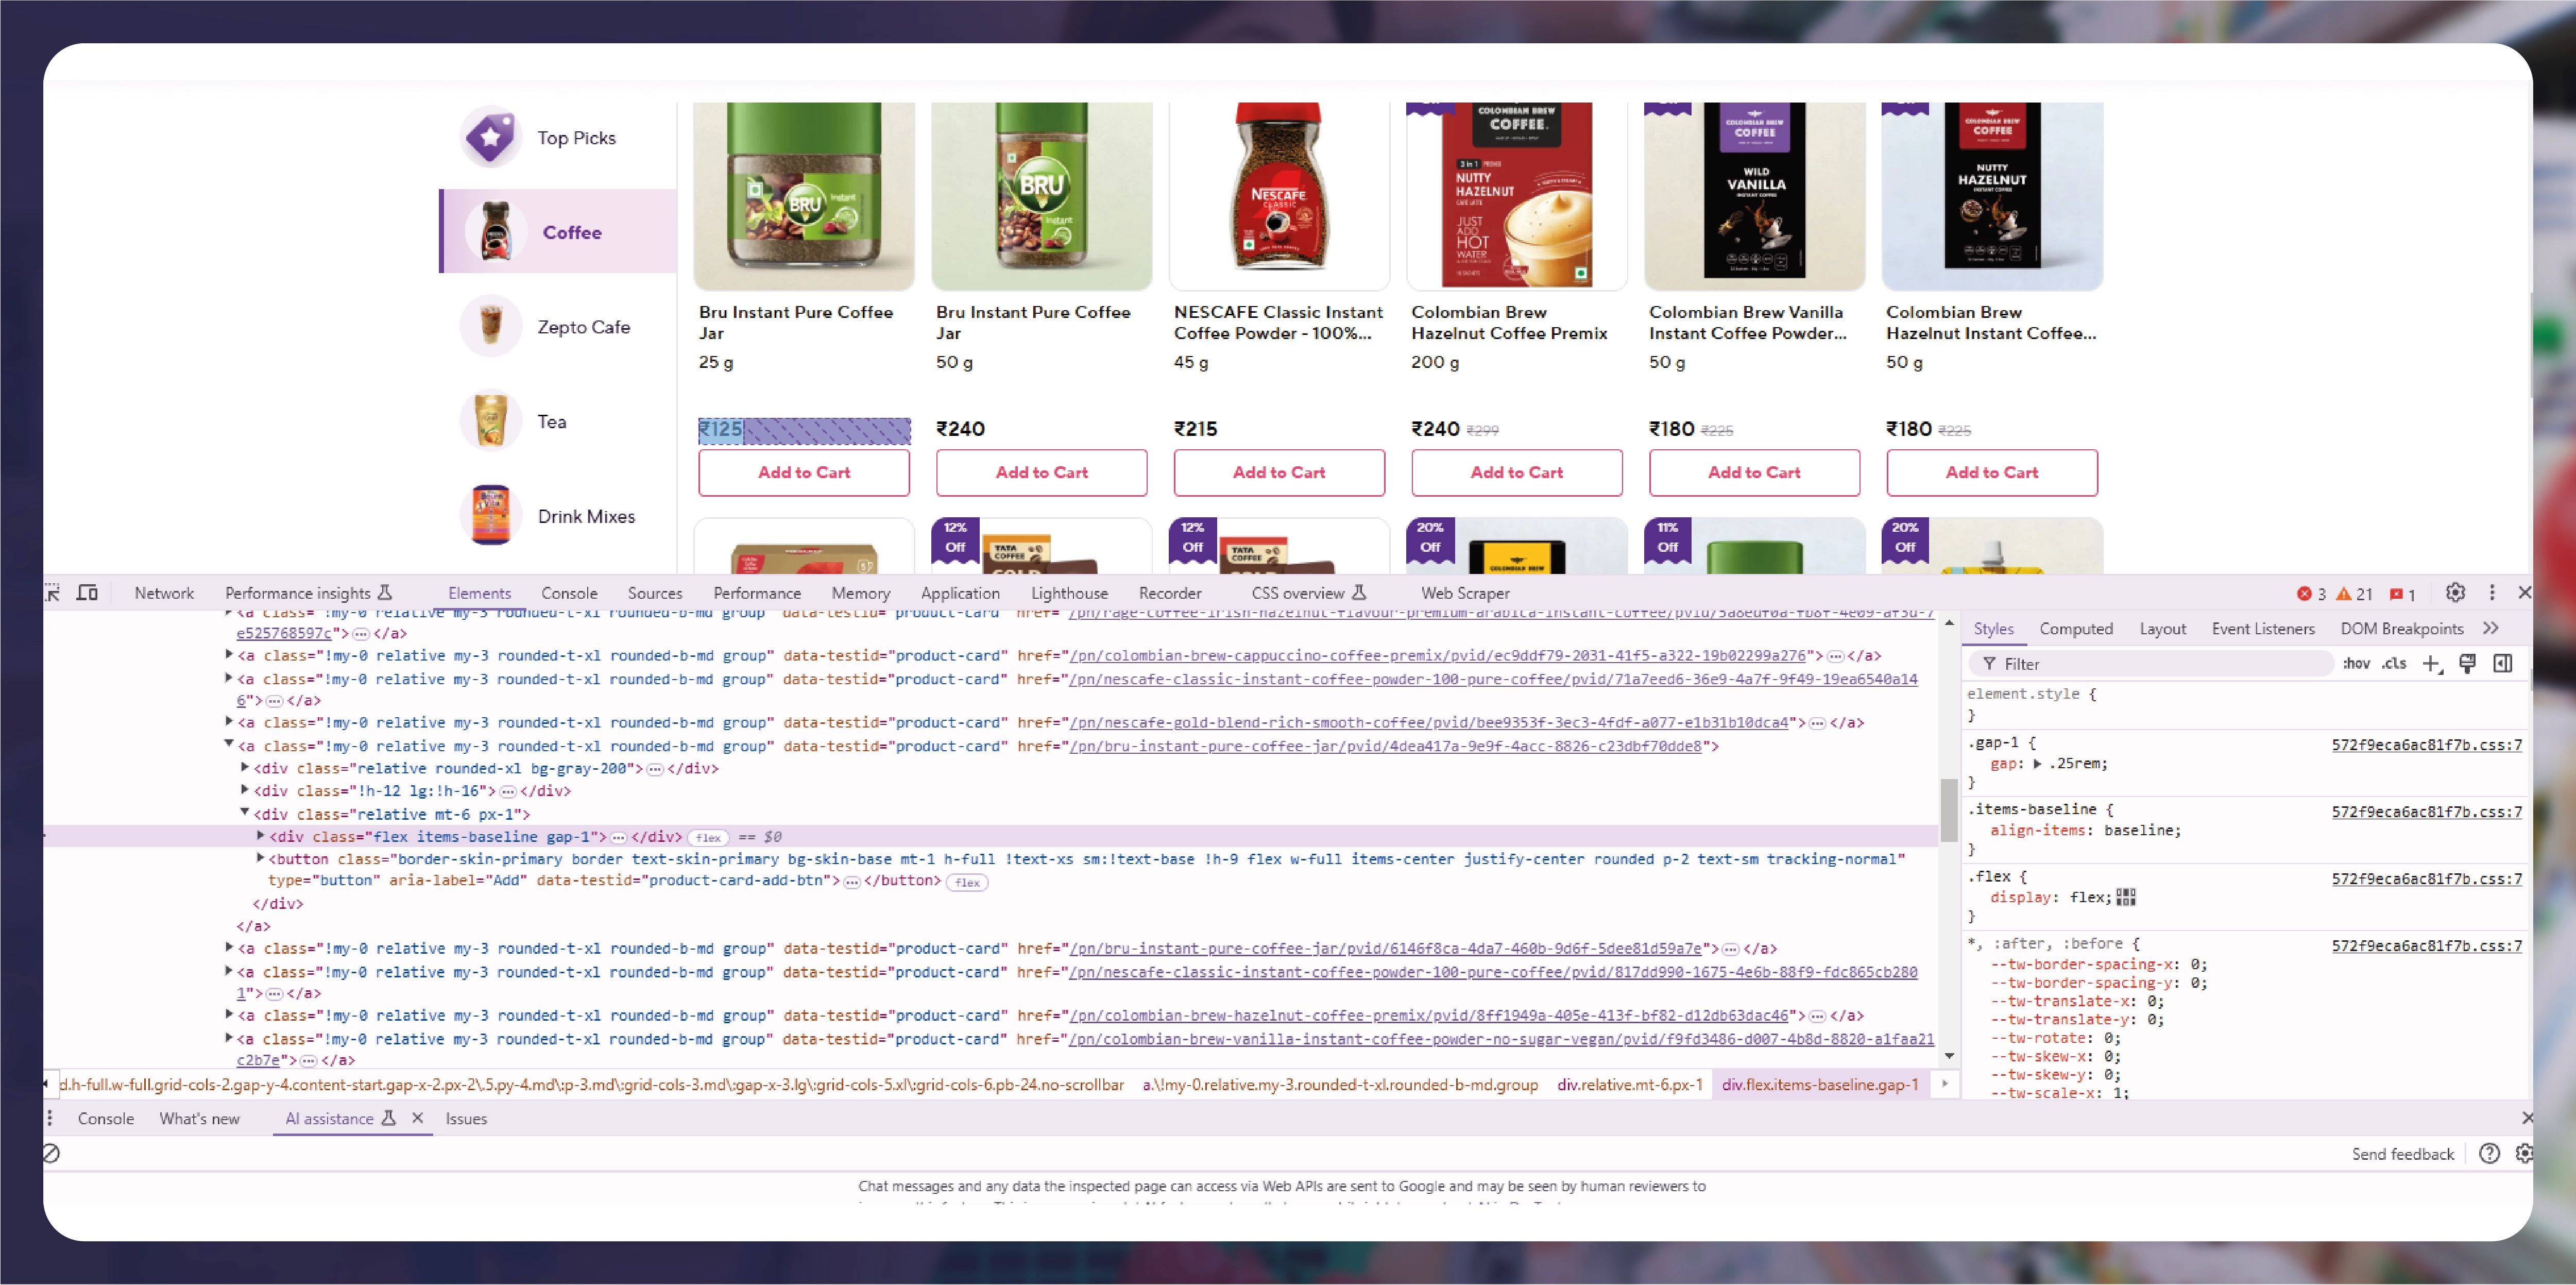Follow the colombian-brew-hazelnut-coffee-premix href link
Image resolution: width=2576 pixels, height=1285 pixels.
coord(1428,1015)
